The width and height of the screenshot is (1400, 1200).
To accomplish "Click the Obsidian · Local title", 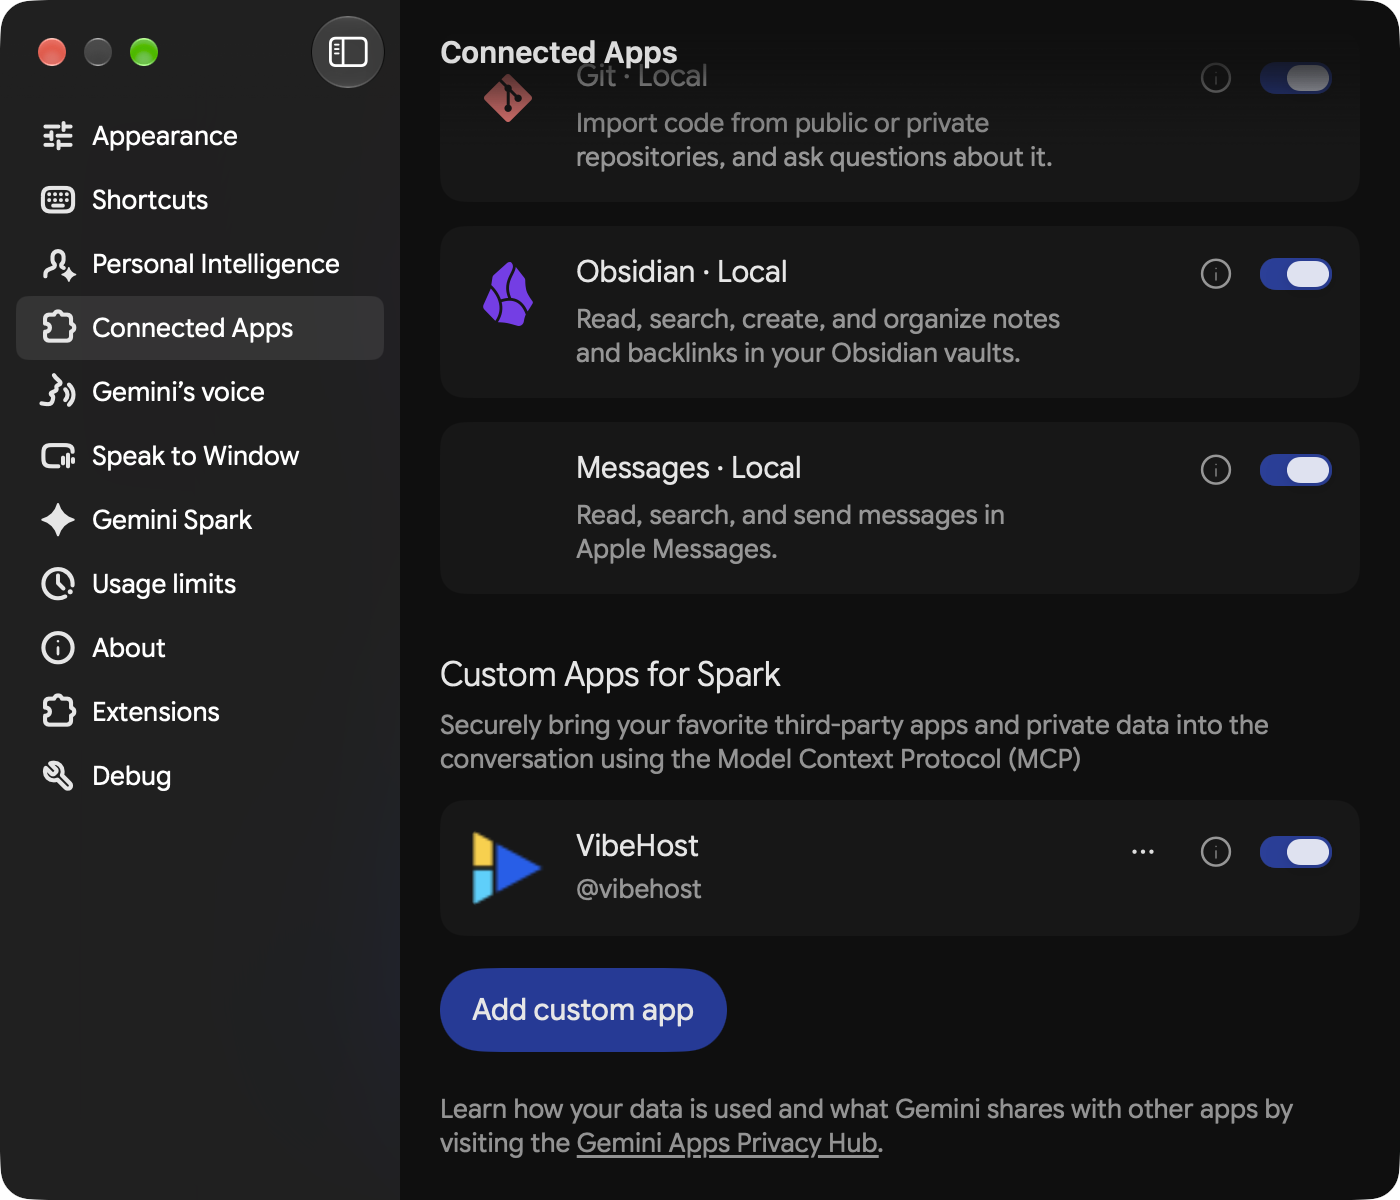I will [681, 272].
